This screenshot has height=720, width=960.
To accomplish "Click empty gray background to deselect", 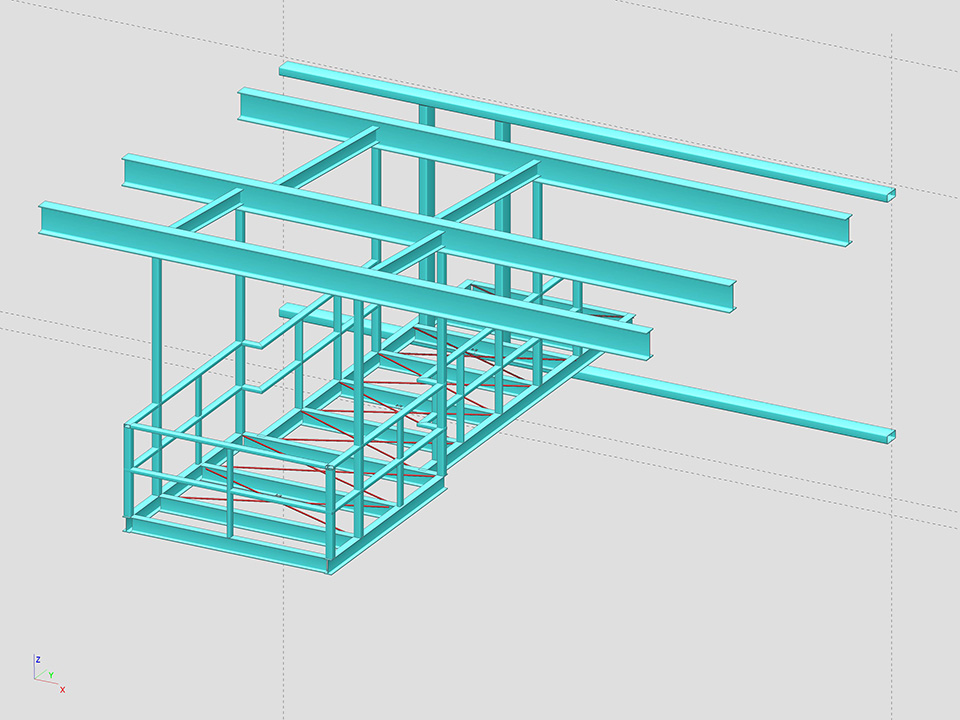I will pyautogui.click(x=700, y=600).
